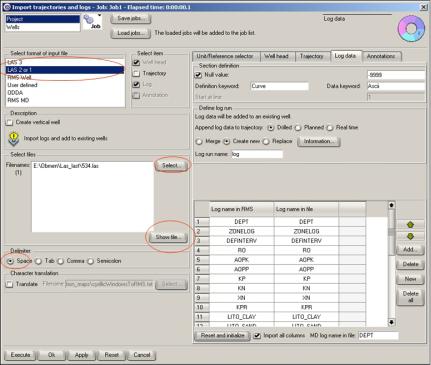
Task: Select User defined input format
Action: (65, 85)
